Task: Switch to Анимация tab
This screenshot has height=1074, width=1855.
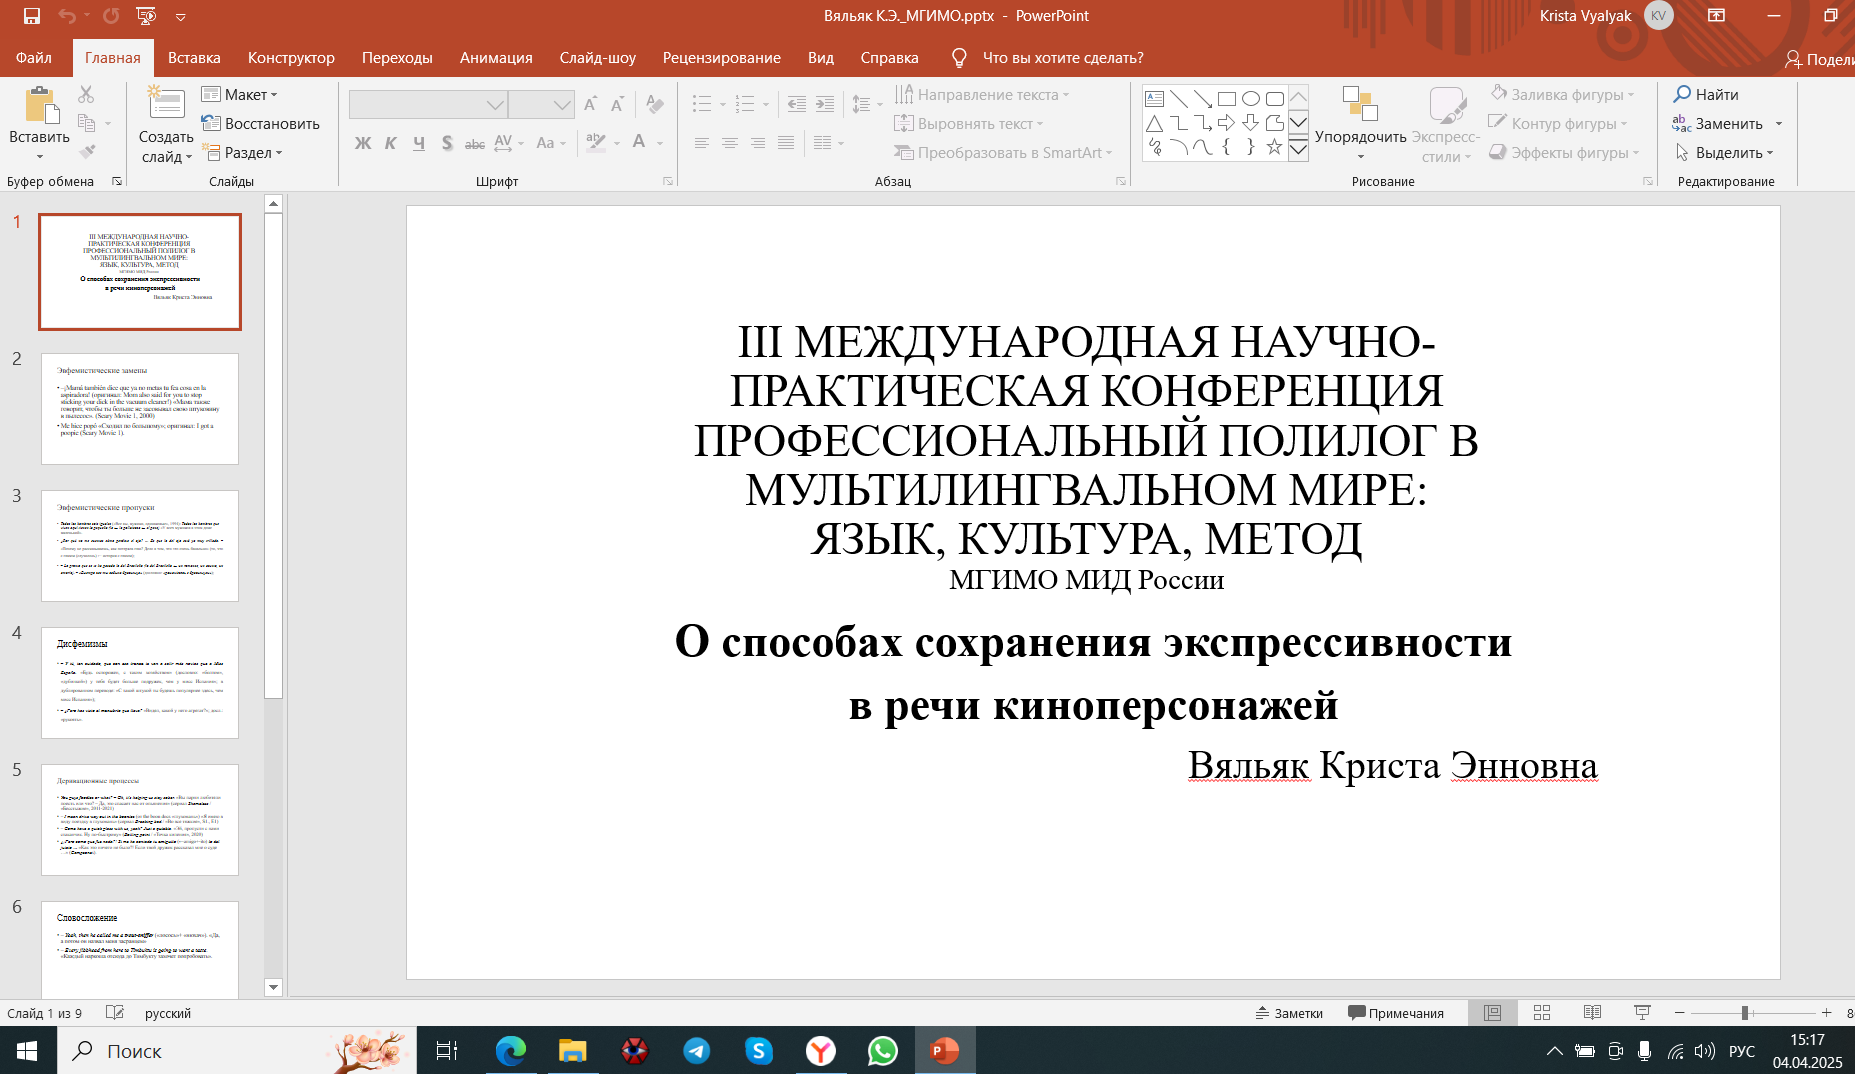Action: coord(496,58)
